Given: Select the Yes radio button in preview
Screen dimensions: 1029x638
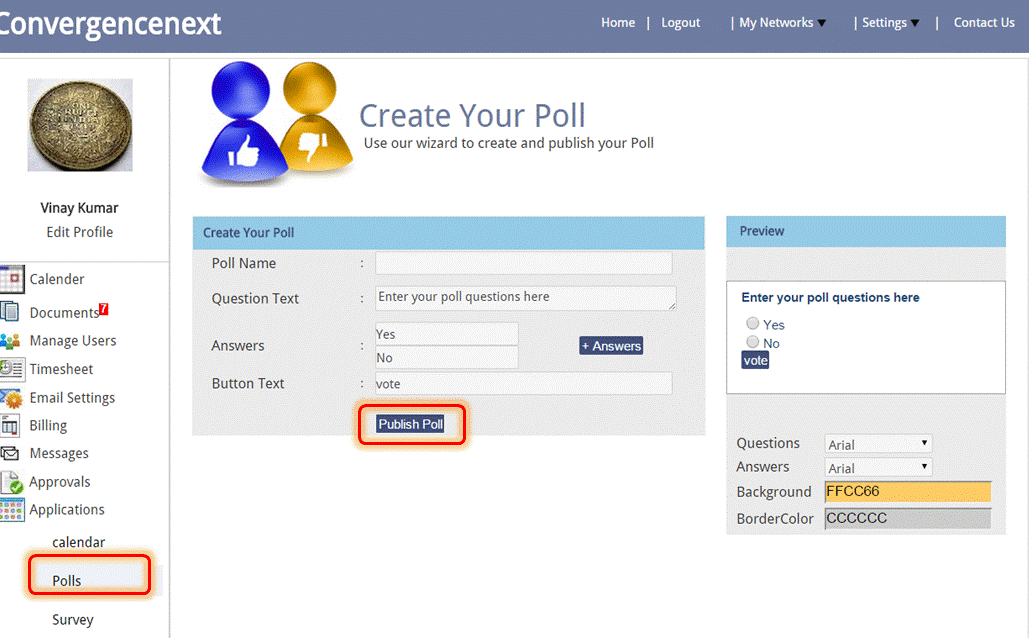Looking at the screenshot, I should [x=753, y=324].
